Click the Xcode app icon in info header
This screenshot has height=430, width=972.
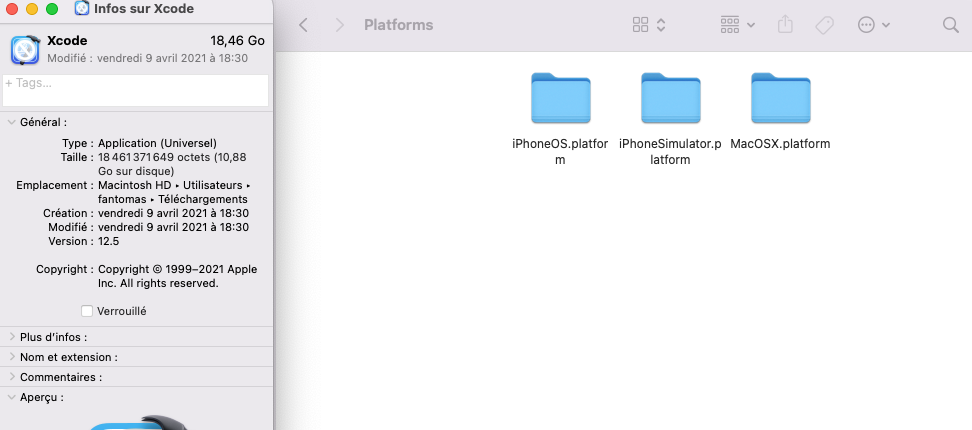coord(25,50)
